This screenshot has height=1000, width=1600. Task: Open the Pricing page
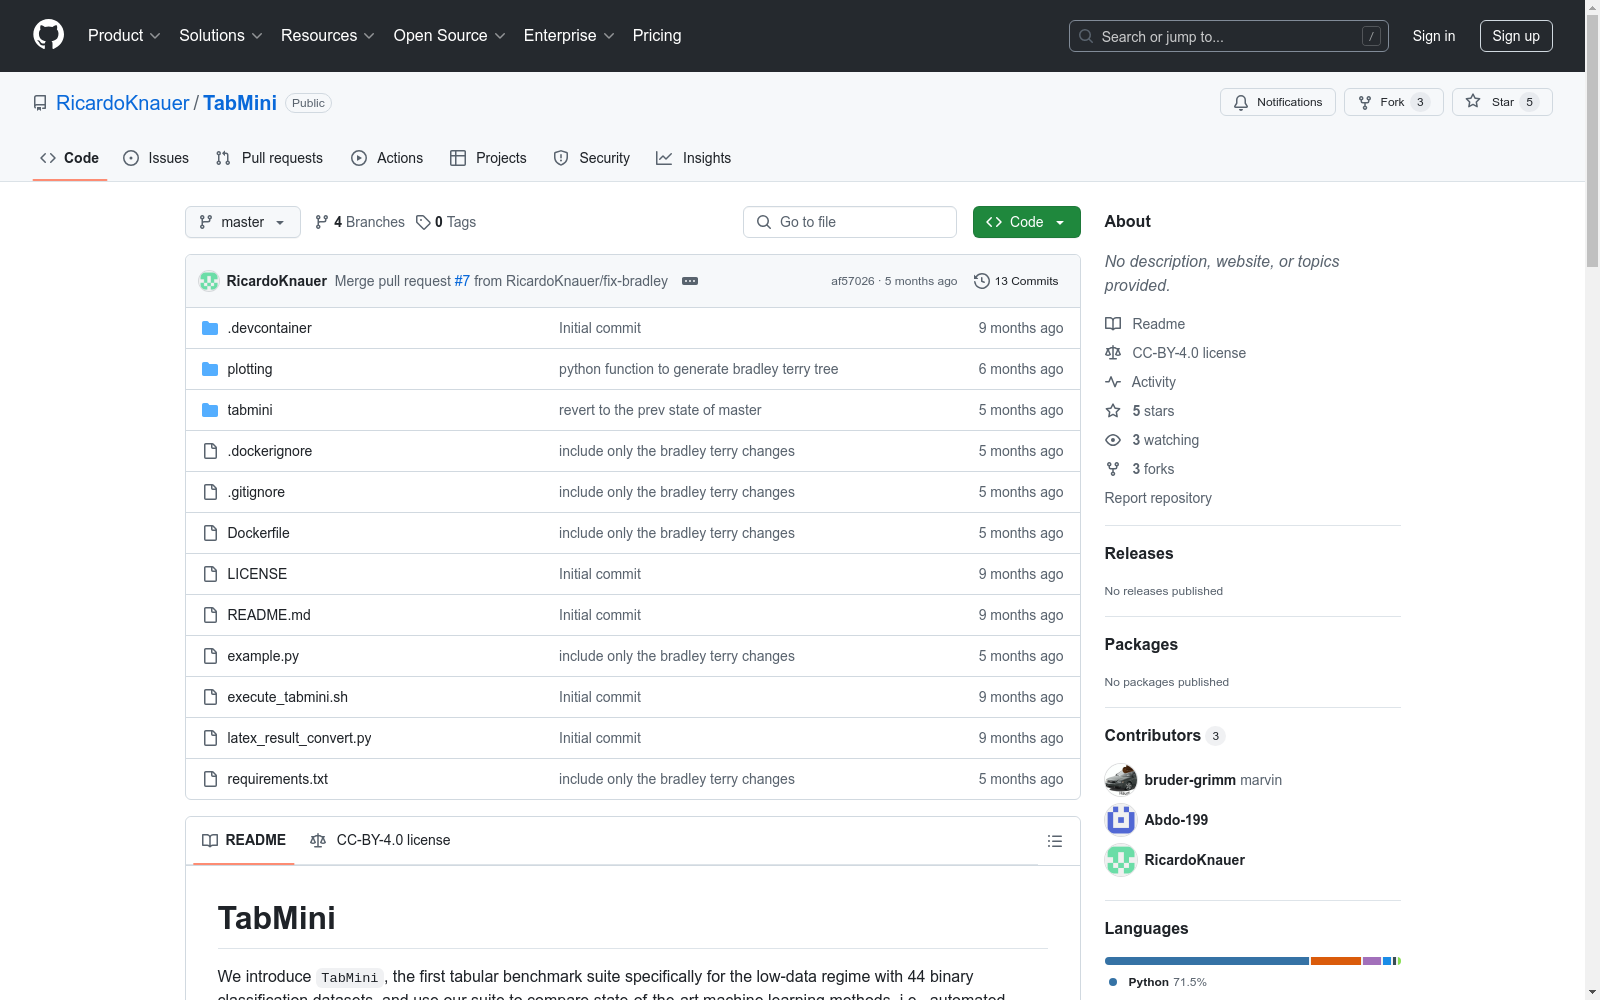pyautogui.click(x=657, y=36)
